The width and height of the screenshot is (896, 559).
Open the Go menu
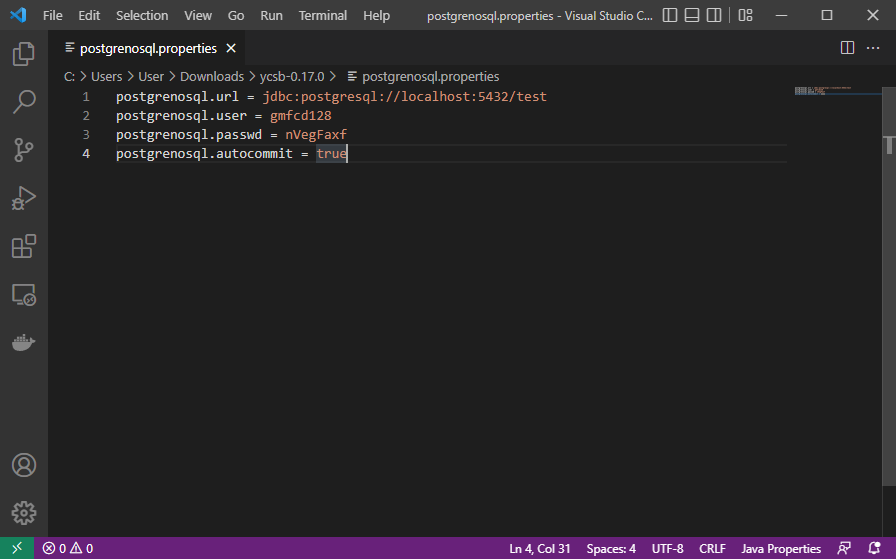(x=236, y=15)
